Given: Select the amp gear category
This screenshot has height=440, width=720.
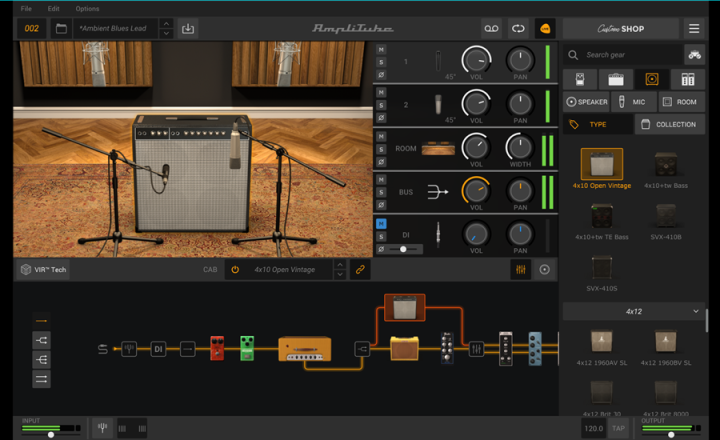Looking at the screenshot, I should click(x=616, y=79).
